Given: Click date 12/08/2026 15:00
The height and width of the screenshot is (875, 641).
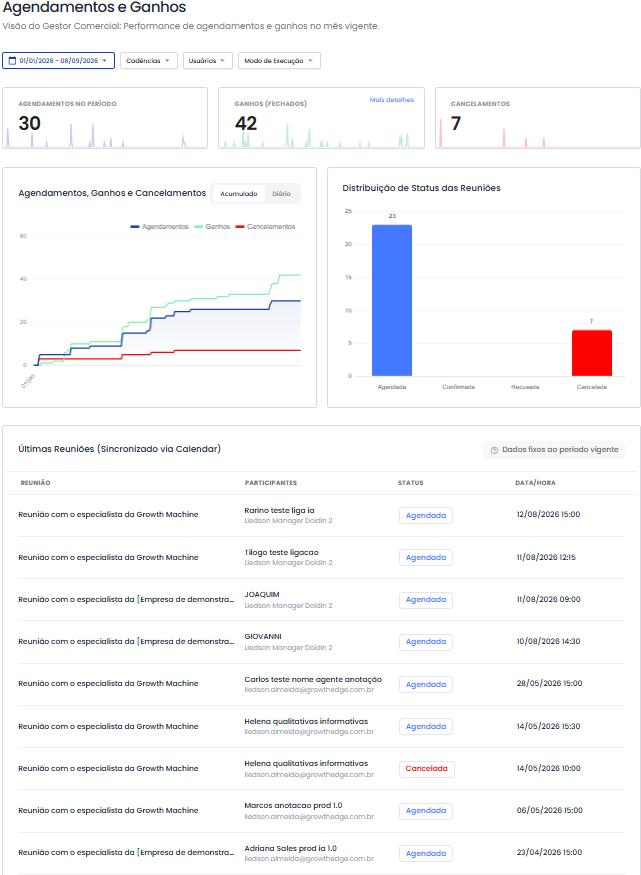Looking at the screenshot, I should 548,515.
